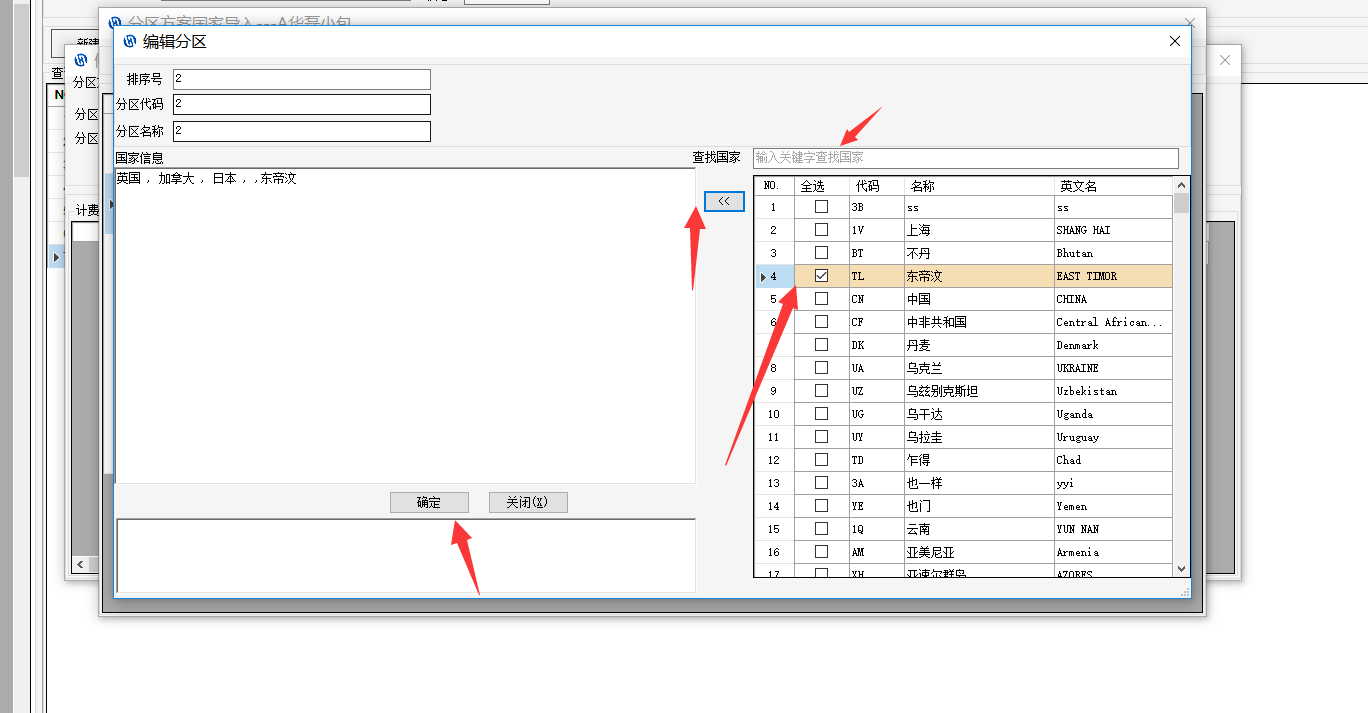This screenshot has width=1368, height=713.
Task: Uncheck the 东帝汶 checkbox
Action: [821, 276]
